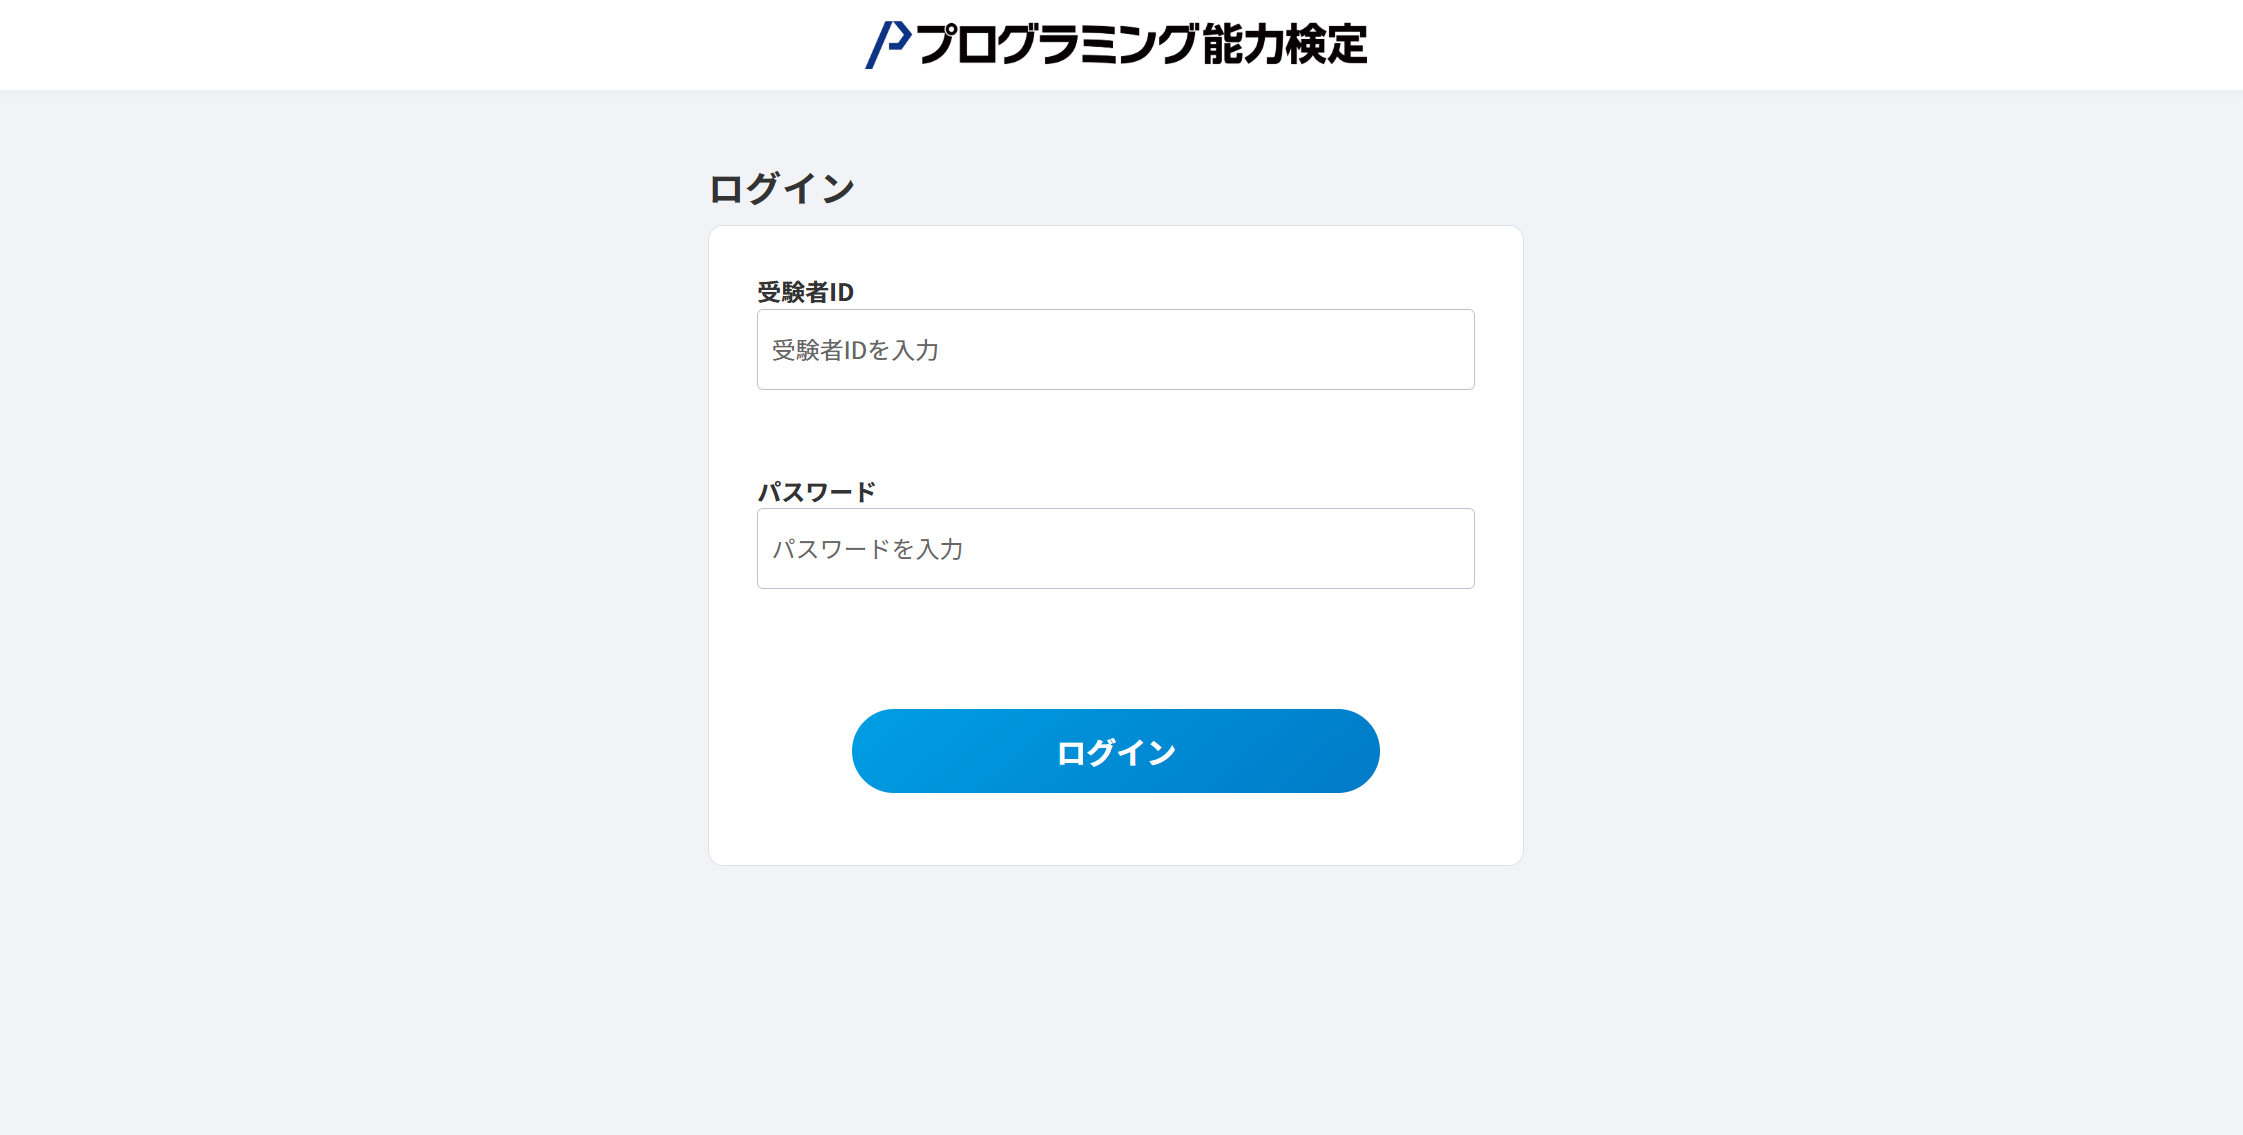Viewport: 2243px width, 1135px height.
Task: Select the パスワード field label
Action: pos(816,491)
